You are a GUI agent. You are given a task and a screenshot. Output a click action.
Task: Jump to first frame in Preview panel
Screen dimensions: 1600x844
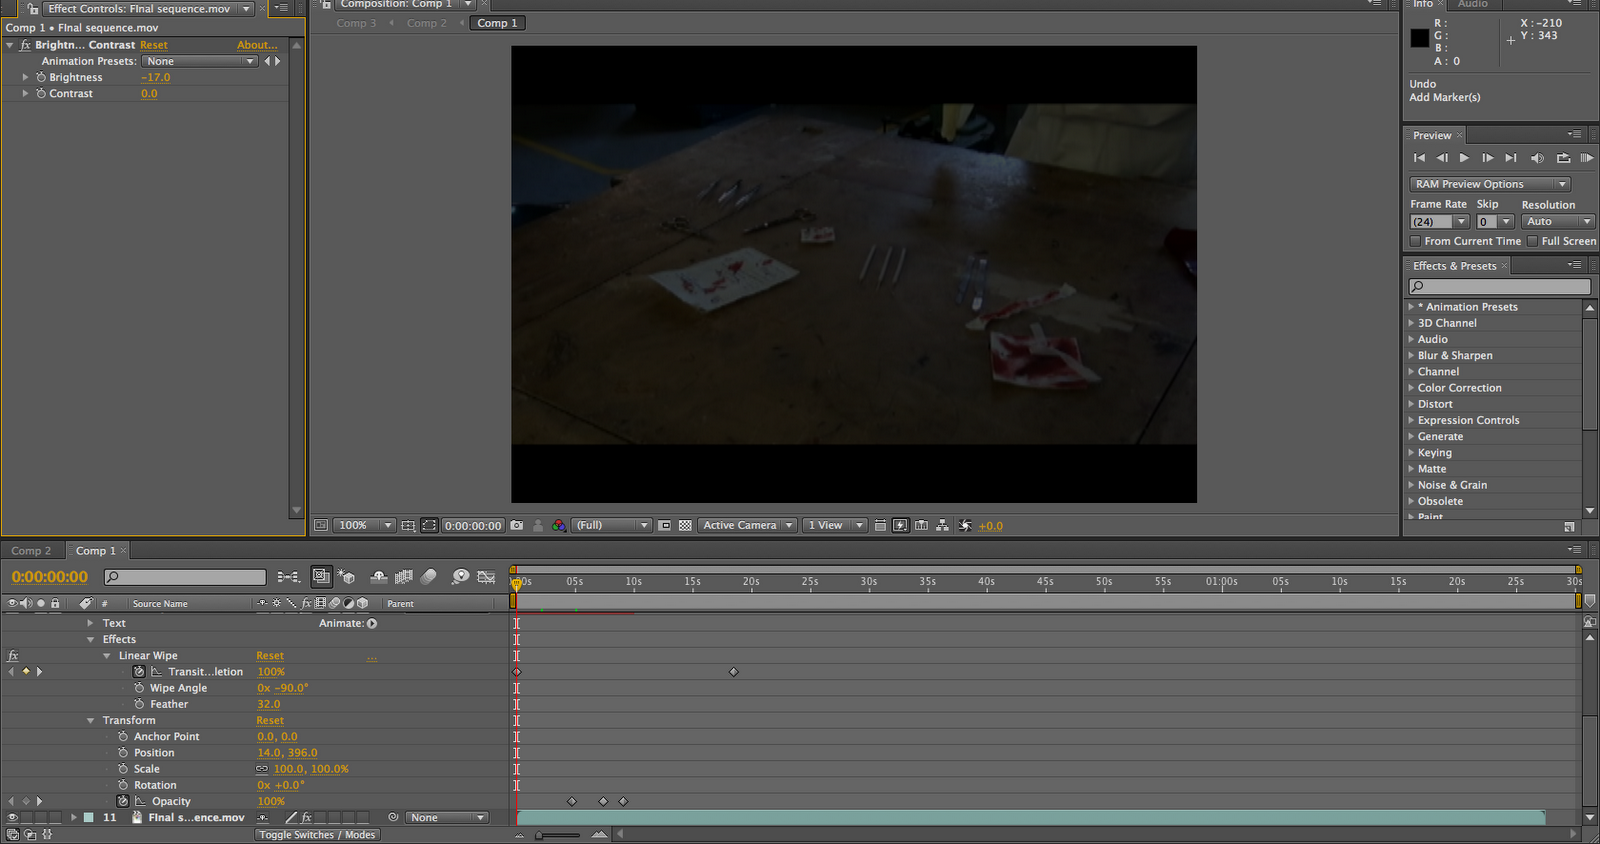pyautogui.click(x=1419, y=158)
